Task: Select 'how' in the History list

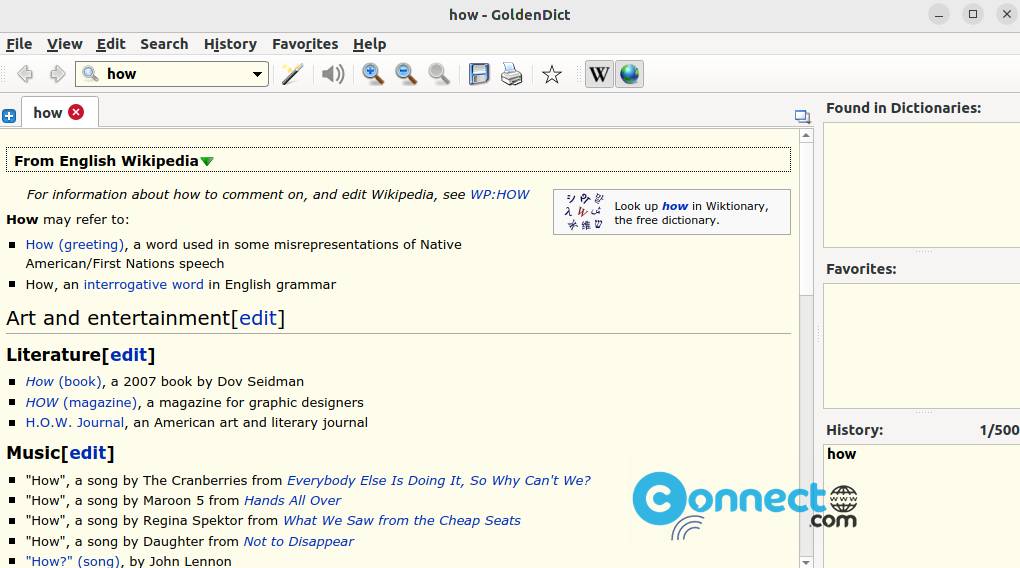Action: tap(841, 454)
